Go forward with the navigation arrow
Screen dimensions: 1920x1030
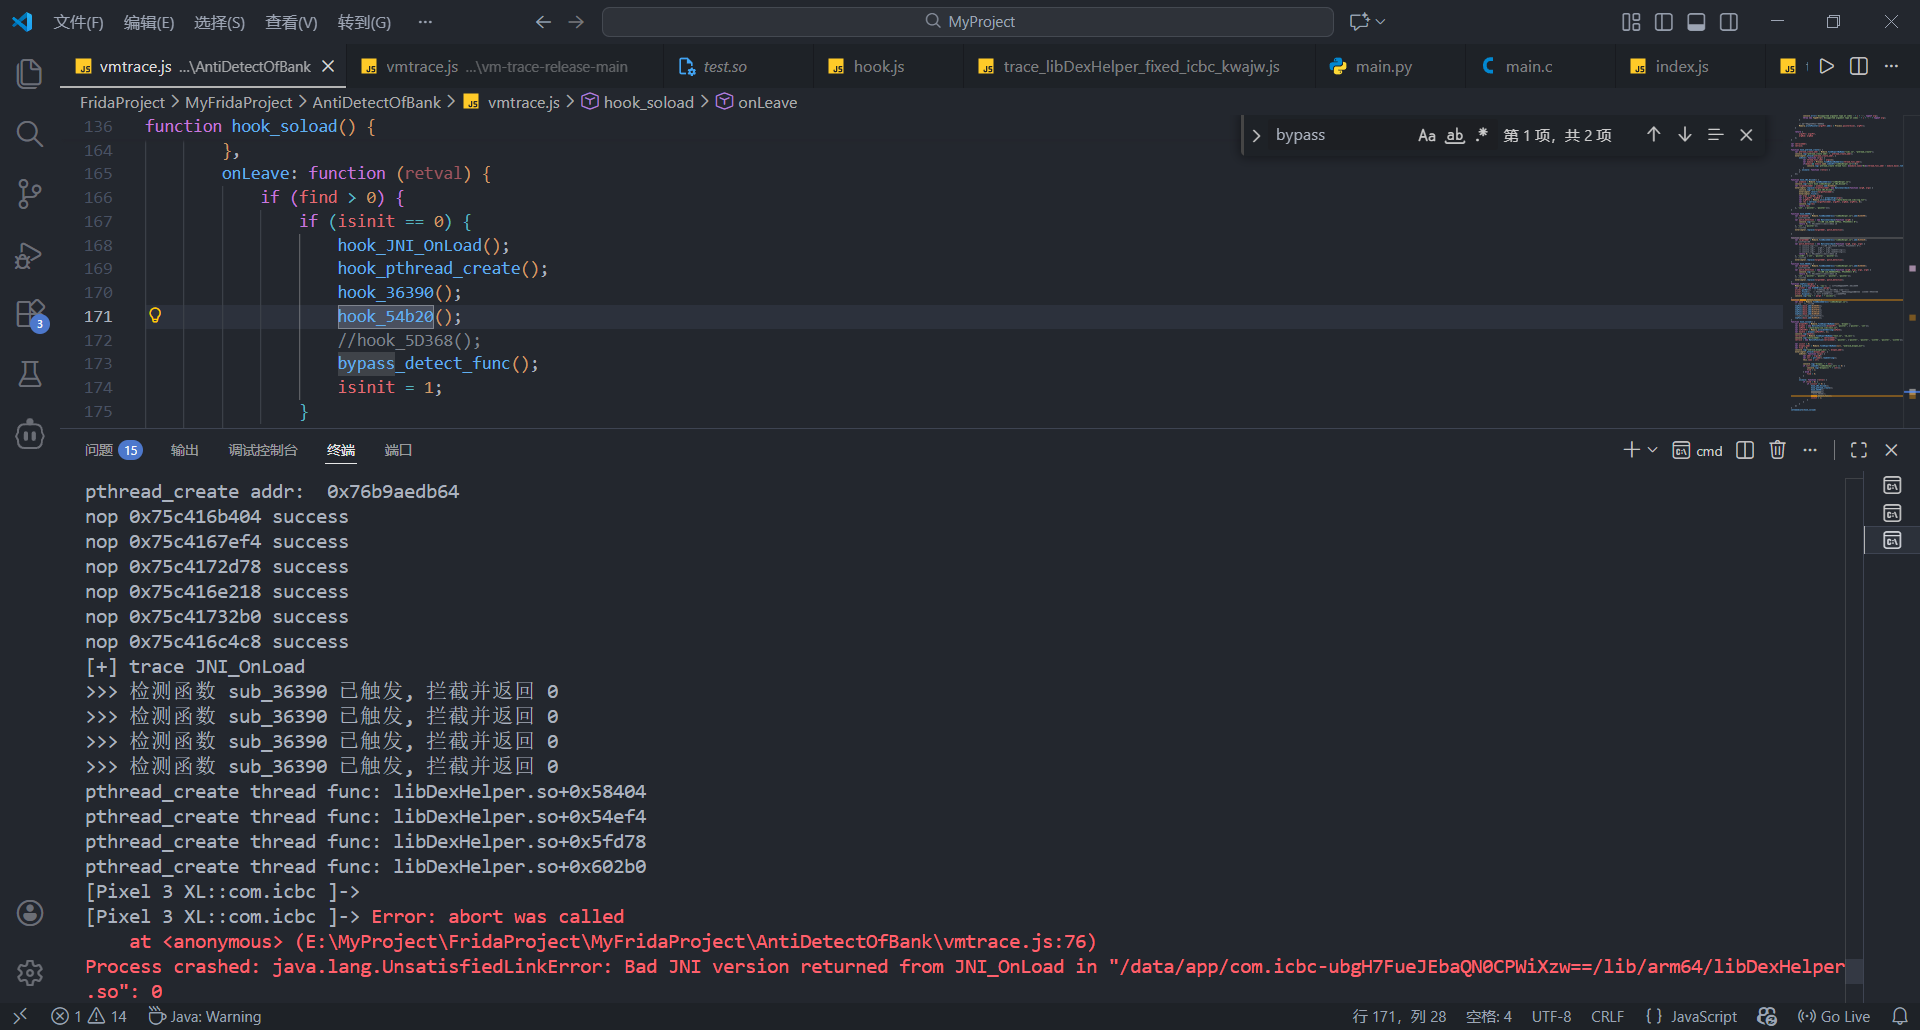coord(576,22)
